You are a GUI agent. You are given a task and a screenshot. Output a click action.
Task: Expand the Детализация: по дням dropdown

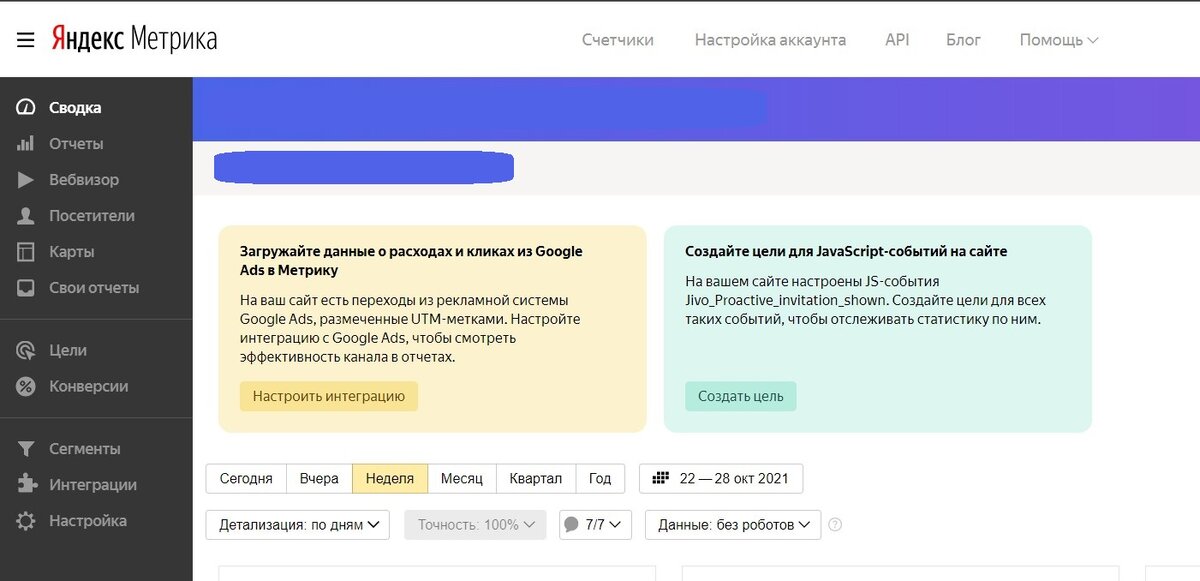(x=297, y=525)
